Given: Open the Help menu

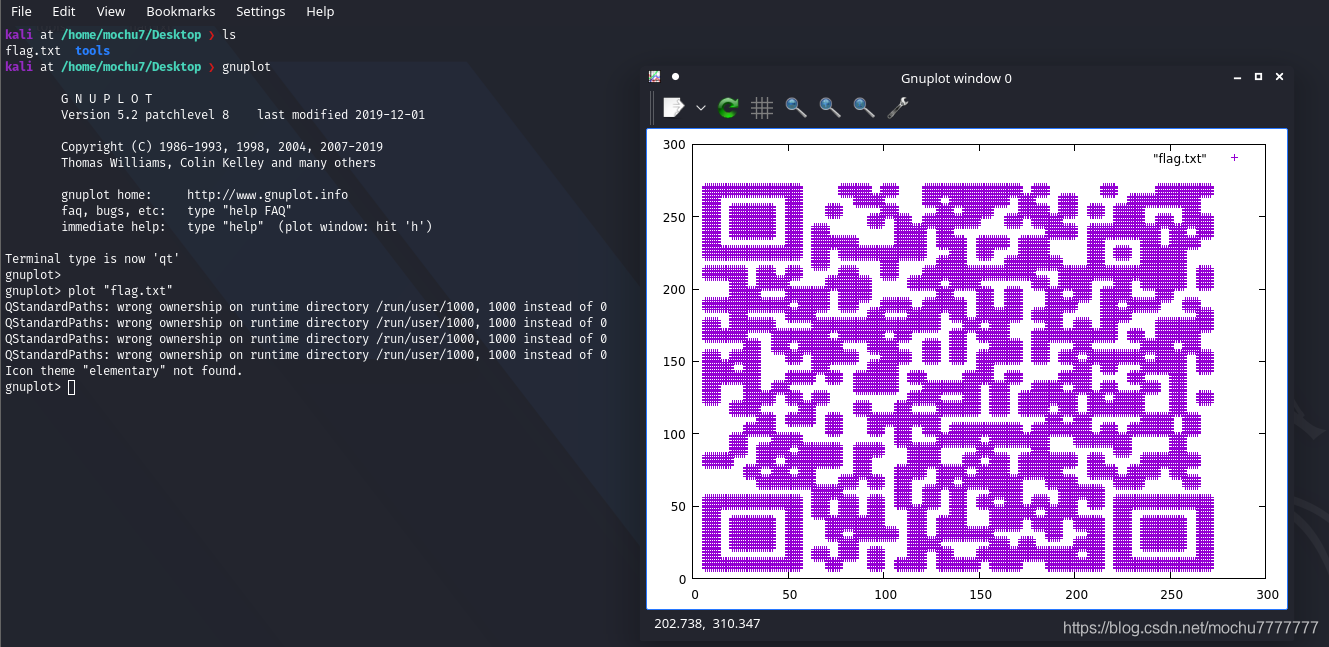Looking at the screenshot, I should tap(320, 12).
